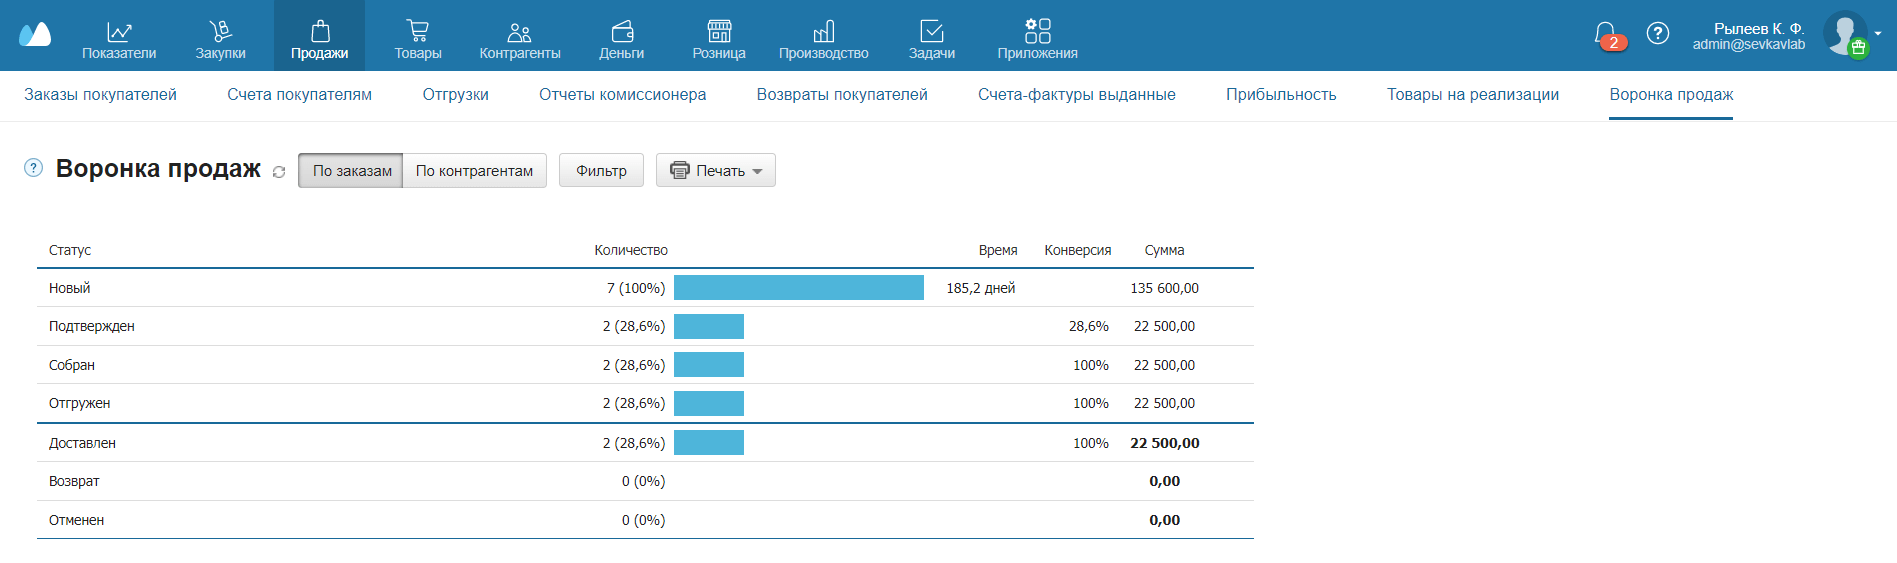Refresh the Воронка продаж report

point(279,172)
